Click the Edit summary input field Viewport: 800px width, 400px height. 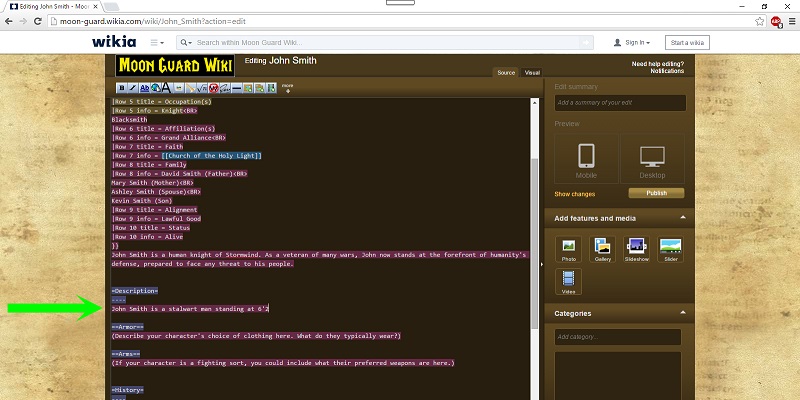click(620, 103)
